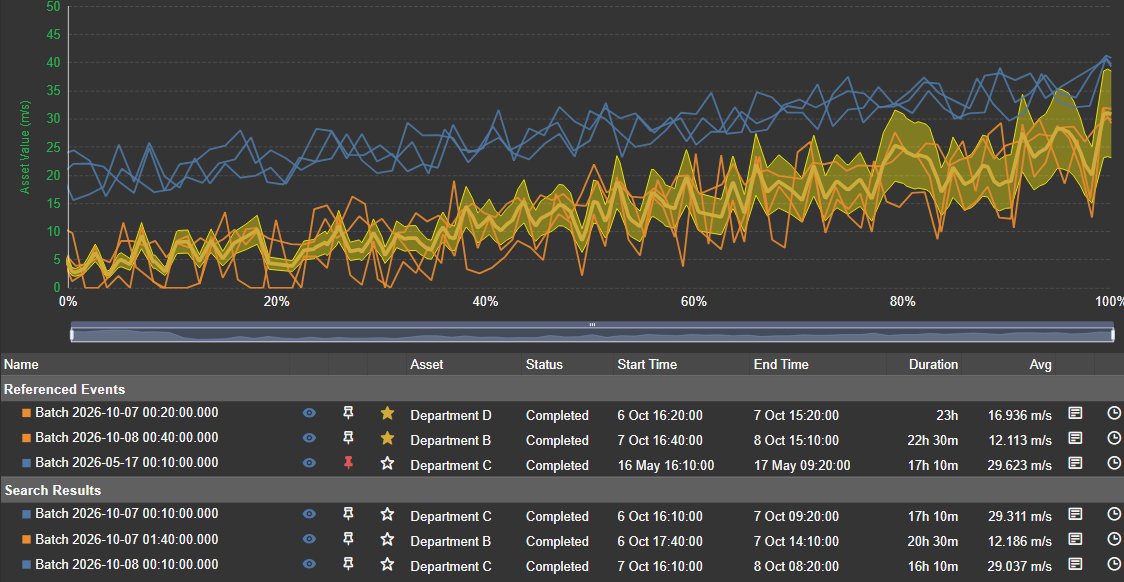Star Batch 2026-10-07 00:10:00.000

point(387,514)
